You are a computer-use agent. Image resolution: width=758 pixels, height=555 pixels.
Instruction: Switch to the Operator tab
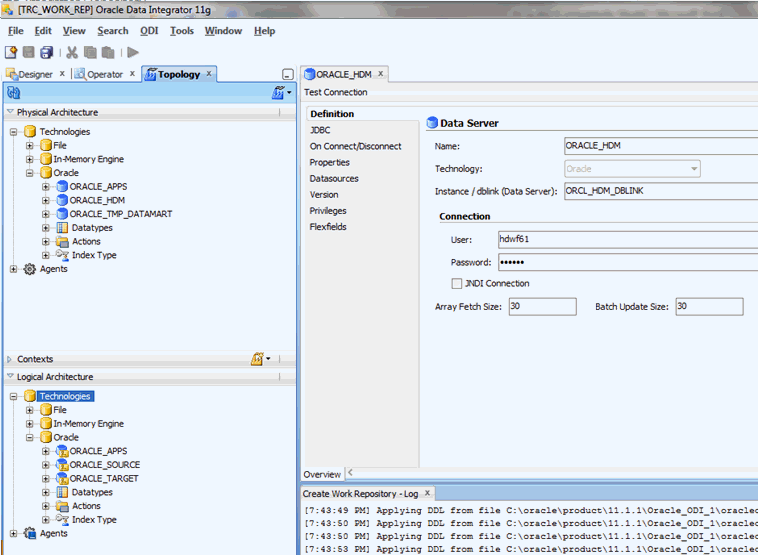(104, 74)
